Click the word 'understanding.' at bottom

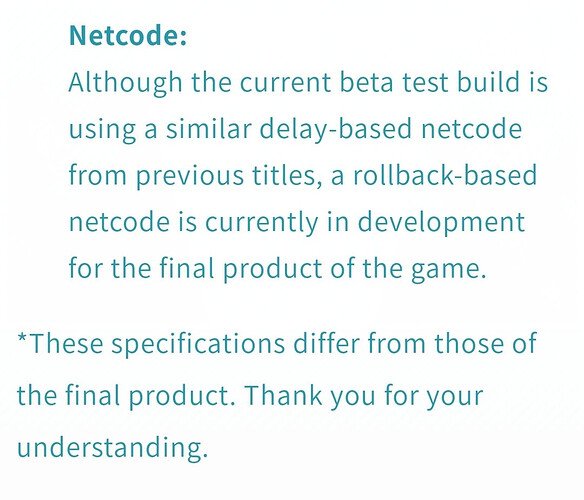click(112, 447)
